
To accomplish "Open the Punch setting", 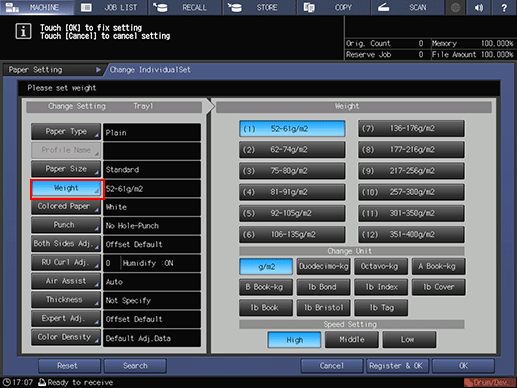I will (x=66, y=225).
